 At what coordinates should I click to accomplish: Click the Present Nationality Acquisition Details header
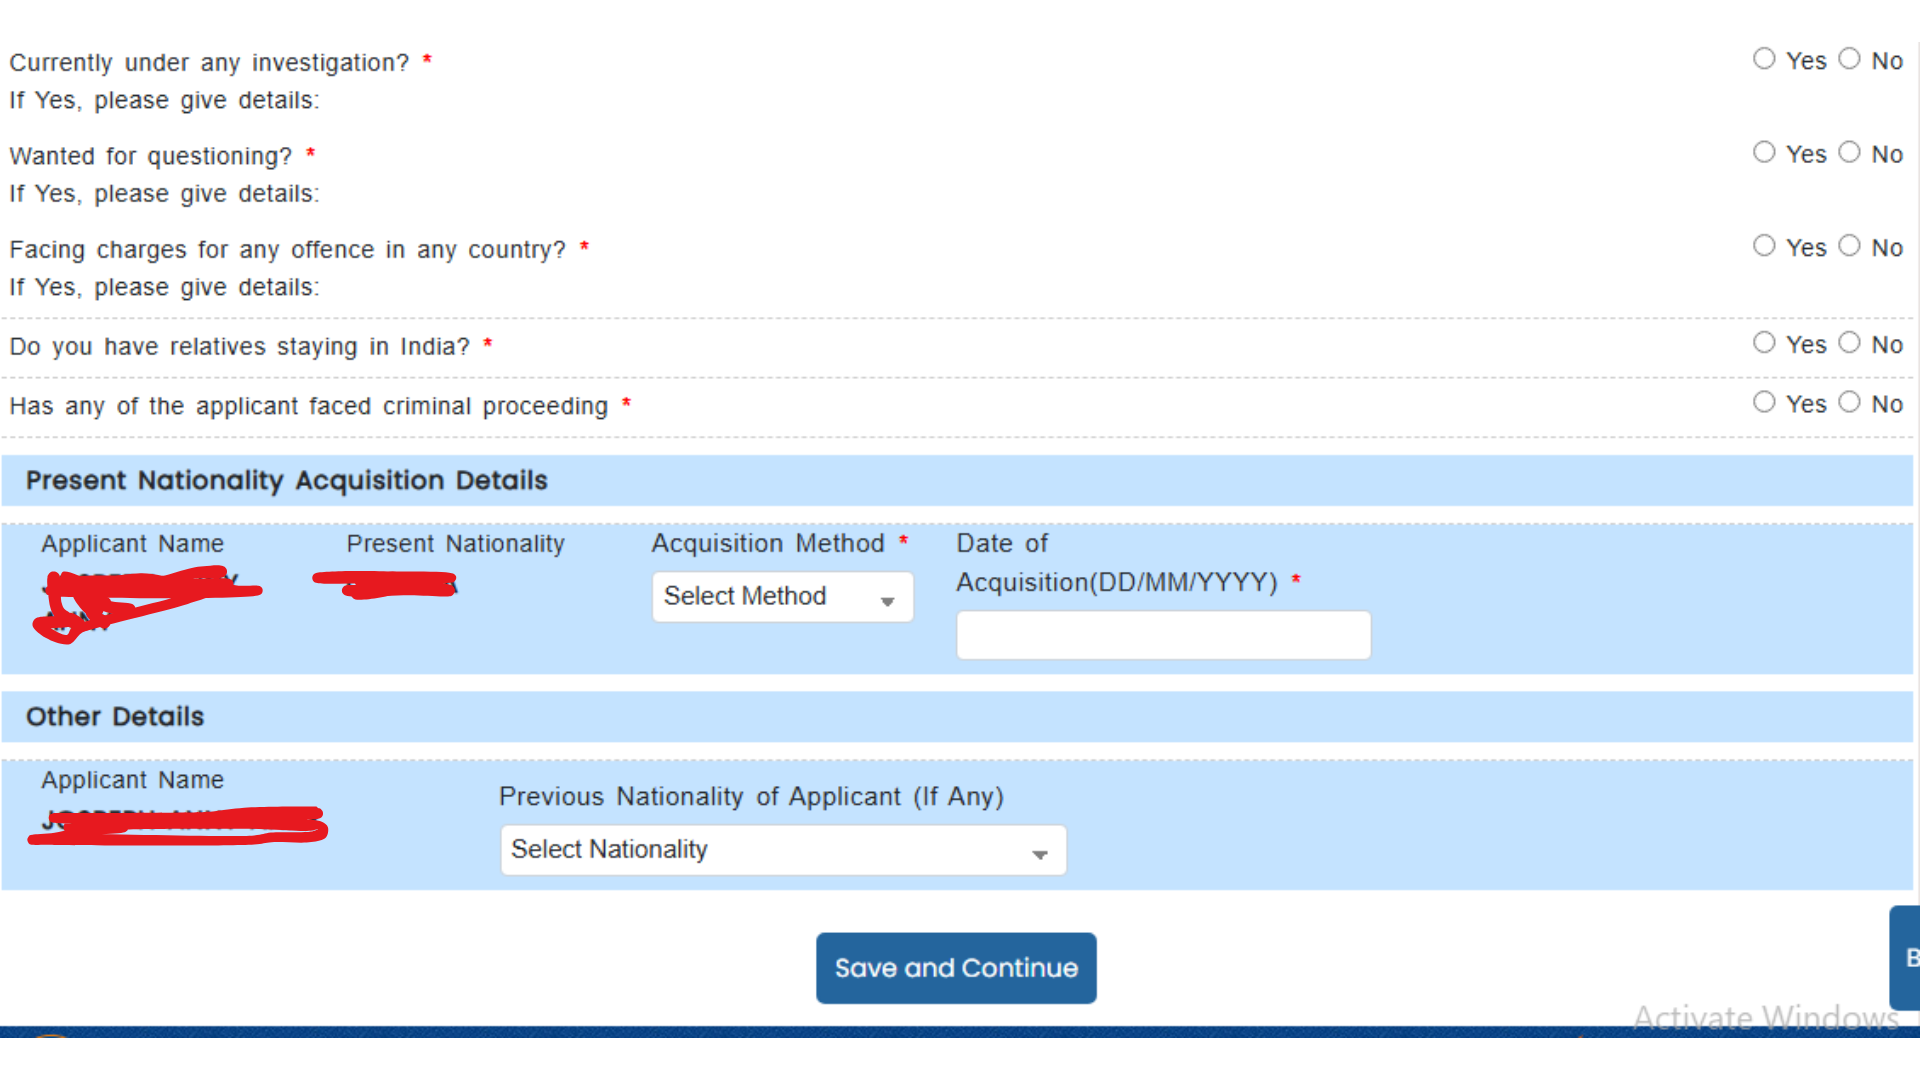click(x=287, y=481)
